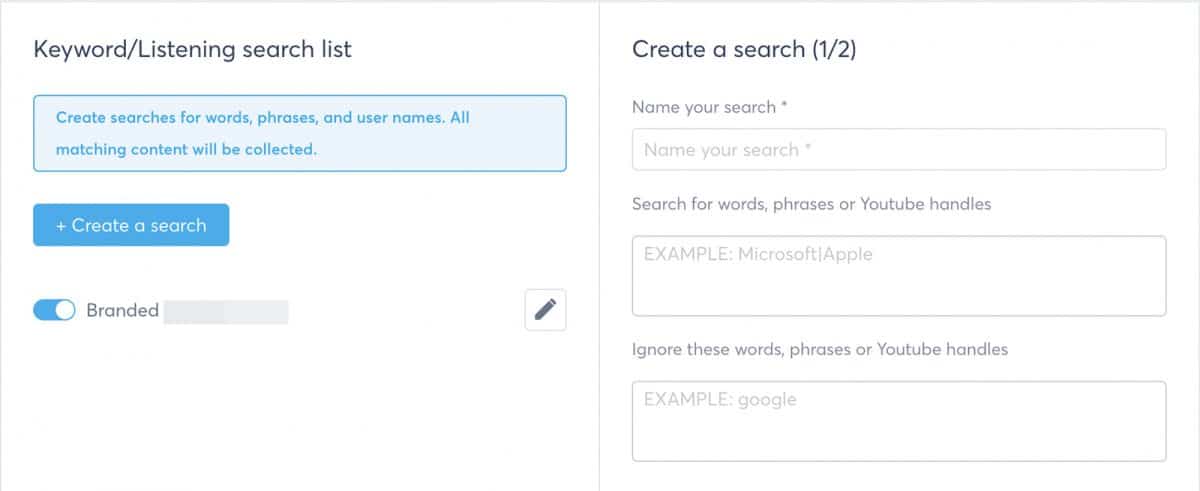Click the ignore words box showing google example
1200x491 pixels.
click(899, 421)
